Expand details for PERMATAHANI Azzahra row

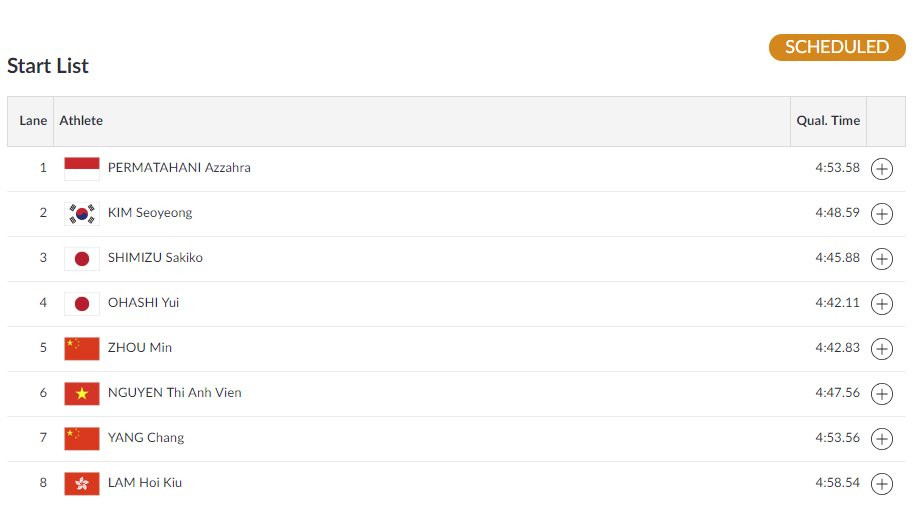click(881, 169)
